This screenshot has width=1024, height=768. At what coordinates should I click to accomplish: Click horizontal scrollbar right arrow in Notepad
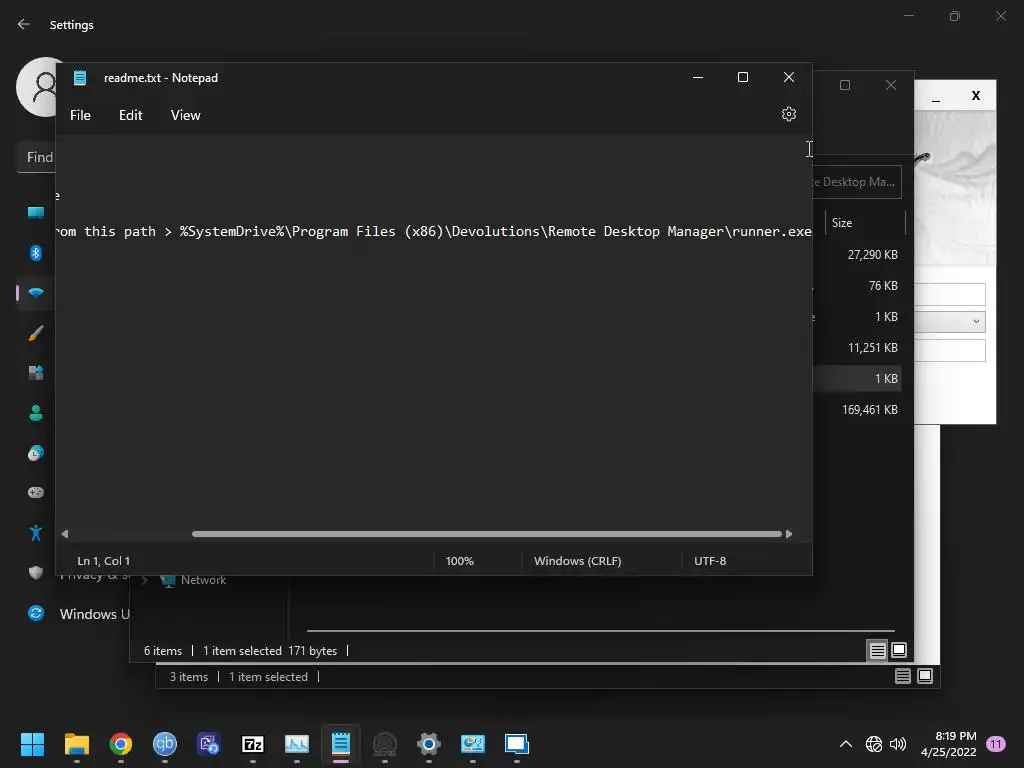pos(789,534)
